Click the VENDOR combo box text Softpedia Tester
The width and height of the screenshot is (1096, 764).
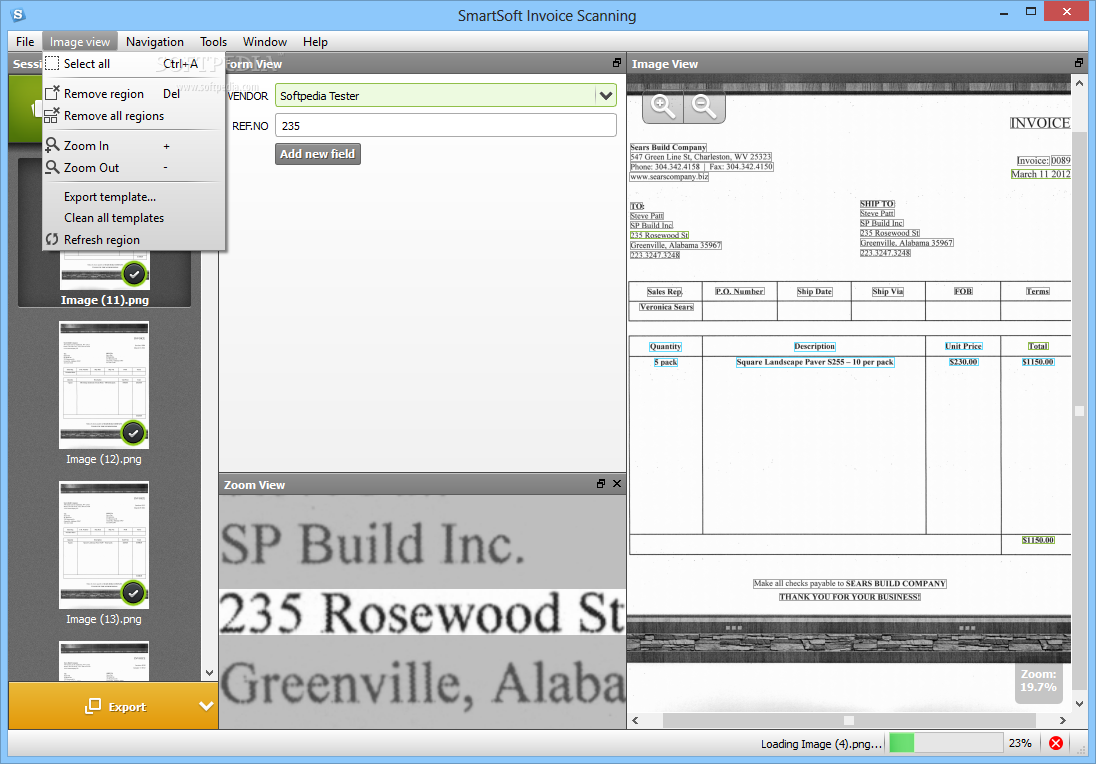click(319, 96)
